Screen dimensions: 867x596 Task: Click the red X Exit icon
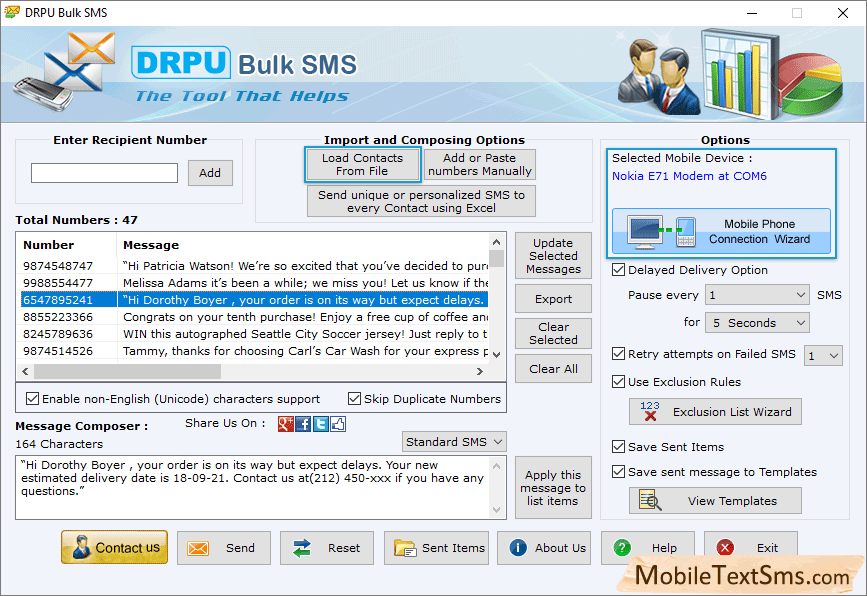tap(725, 547)
